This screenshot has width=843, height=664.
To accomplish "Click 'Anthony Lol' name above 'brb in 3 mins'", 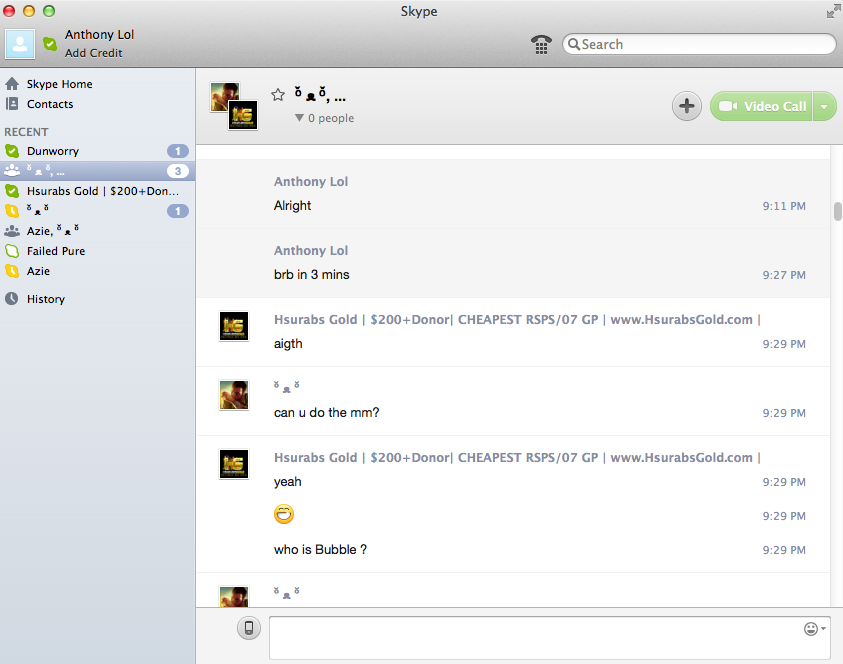I will (311, 251).
